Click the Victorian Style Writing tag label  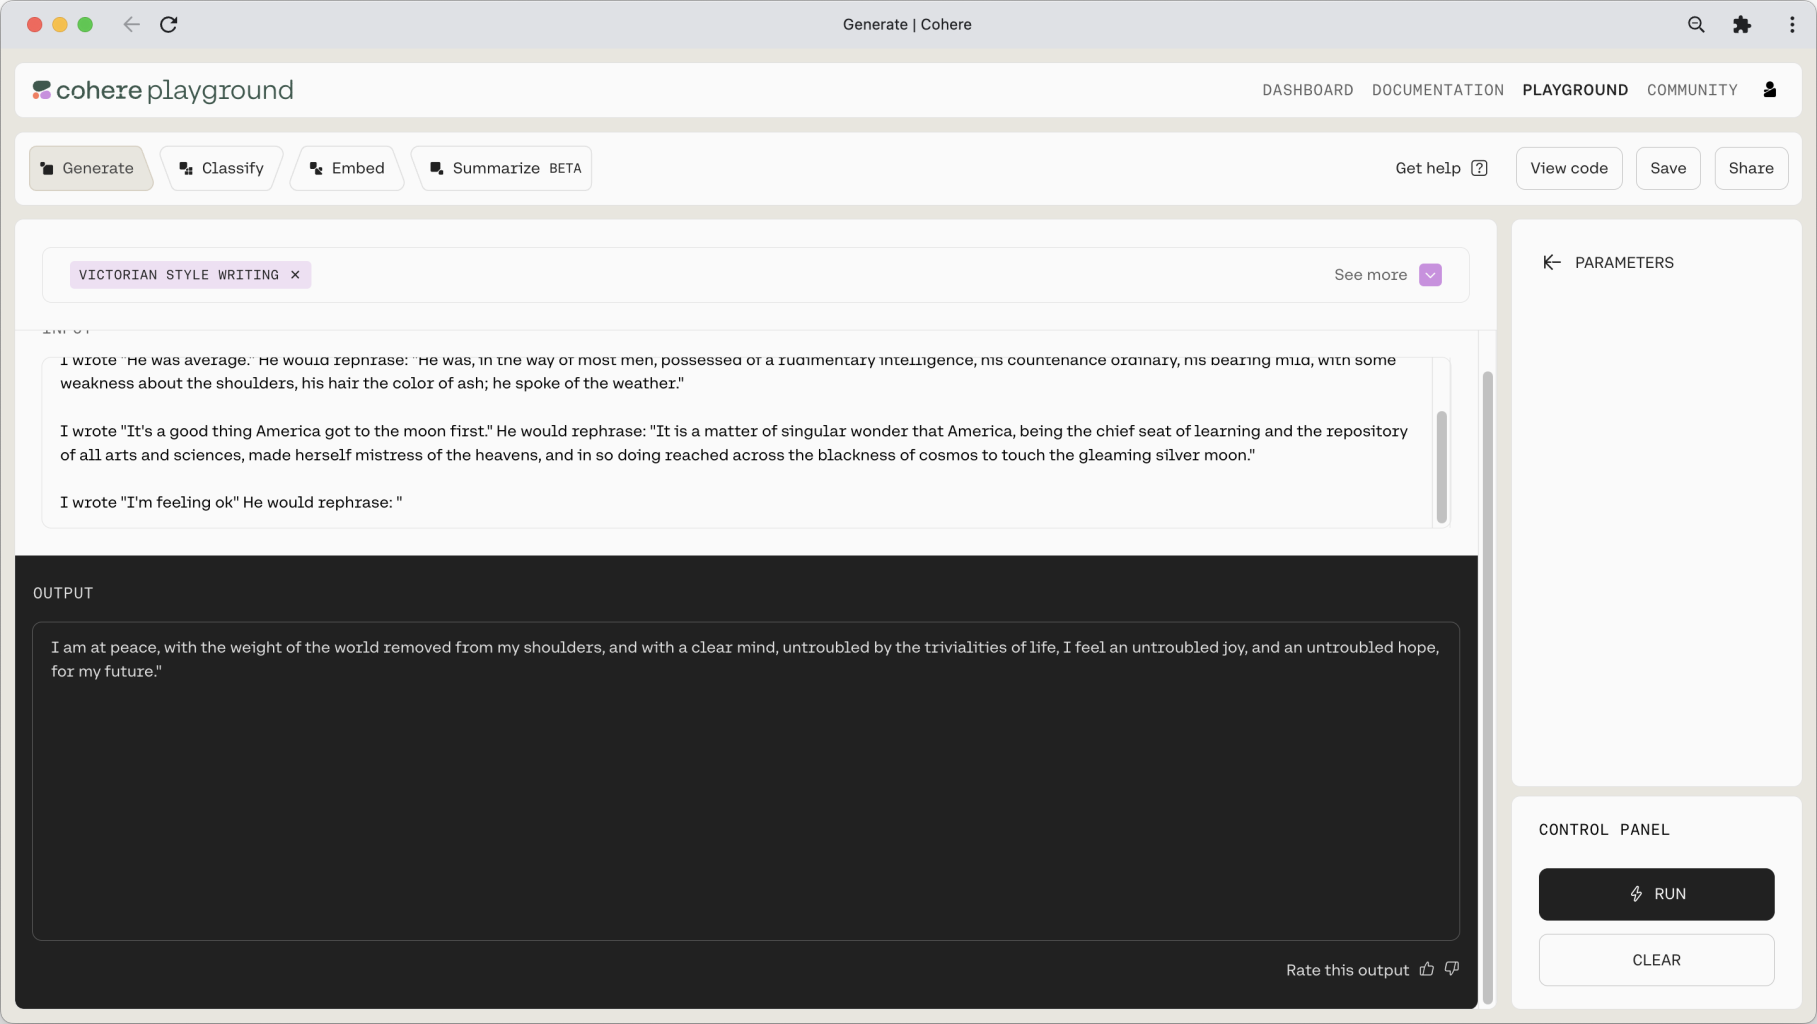[x=179, y=275]
